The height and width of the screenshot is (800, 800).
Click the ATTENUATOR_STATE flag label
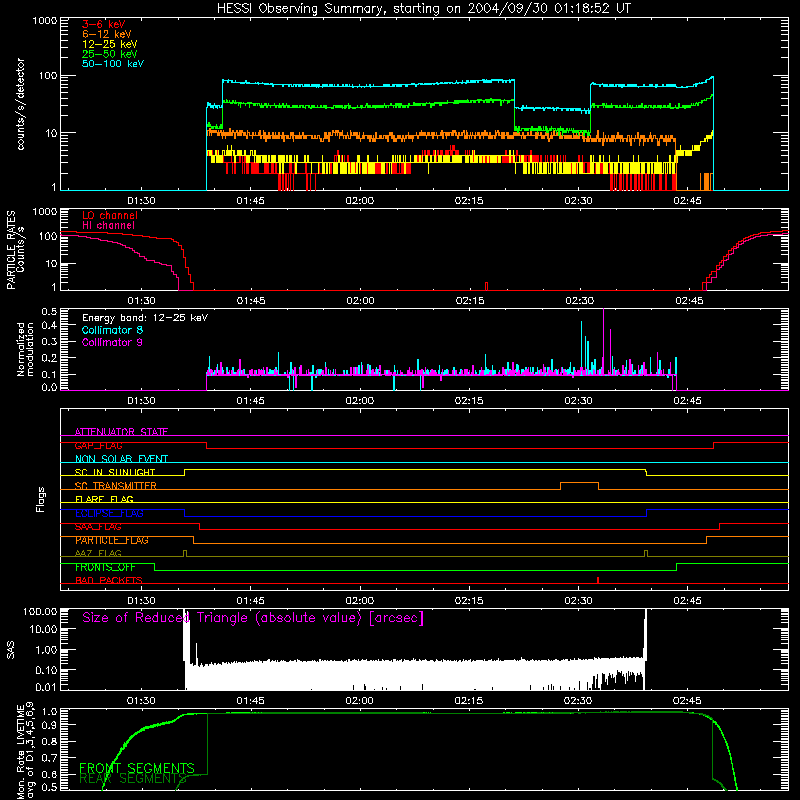pos(121,432)
